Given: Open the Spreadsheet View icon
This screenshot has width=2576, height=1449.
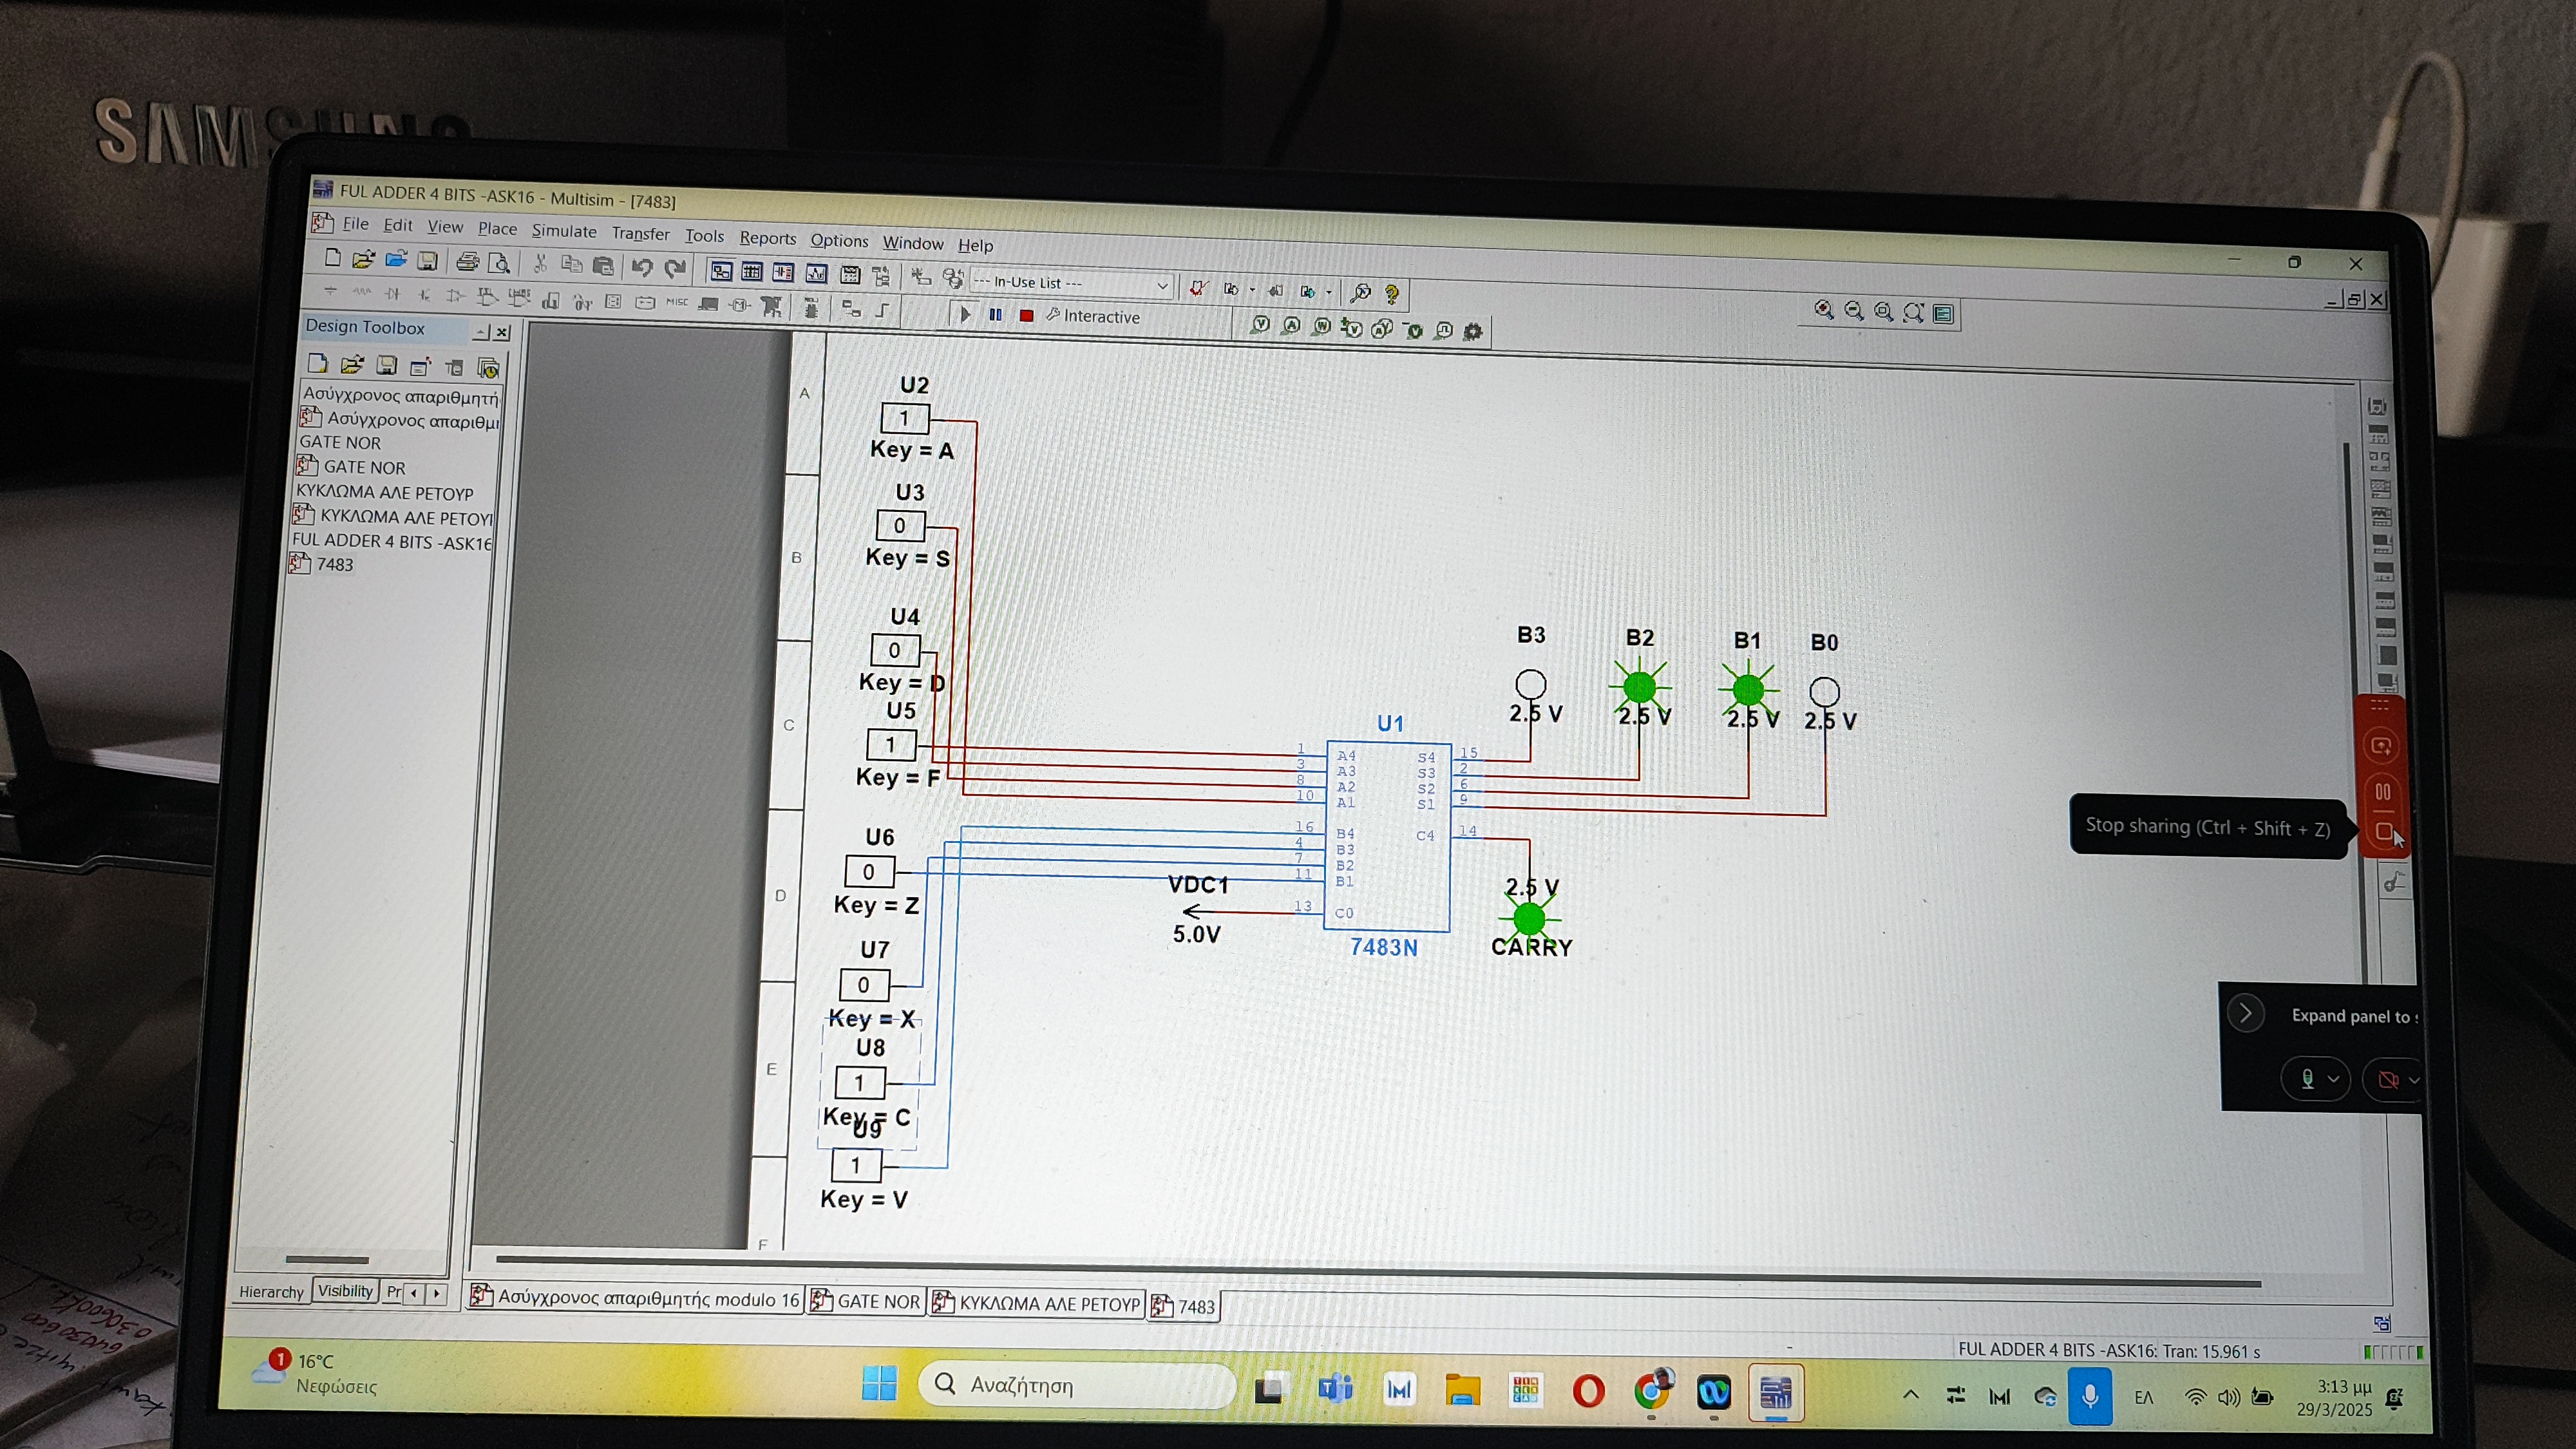Looking at the screenshot, I should 752,272.
